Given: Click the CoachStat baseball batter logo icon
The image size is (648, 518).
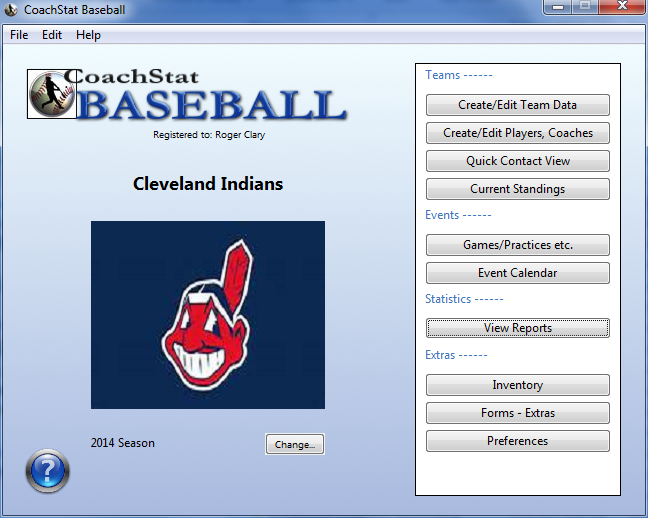Looking at the screenshot, I should [x=52, y=94].
